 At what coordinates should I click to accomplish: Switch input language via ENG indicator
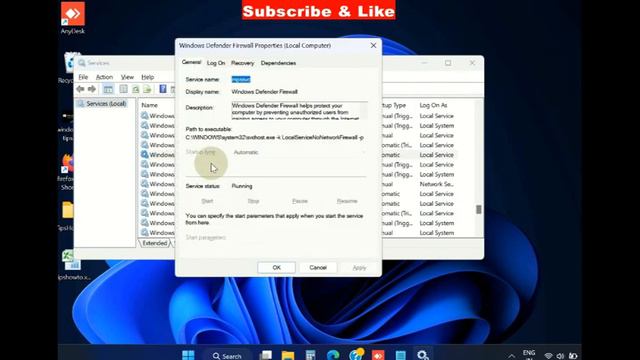[529, 353]
